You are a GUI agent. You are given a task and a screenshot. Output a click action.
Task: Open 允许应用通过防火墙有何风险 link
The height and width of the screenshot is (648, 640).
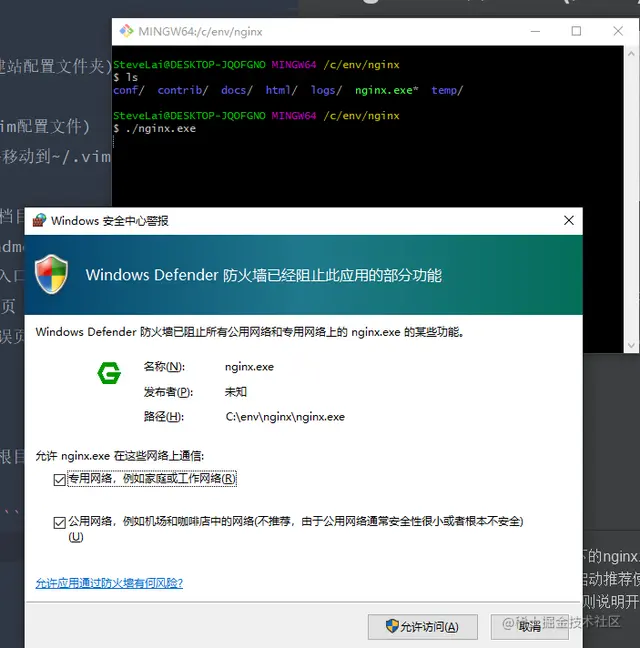[109, 583]
